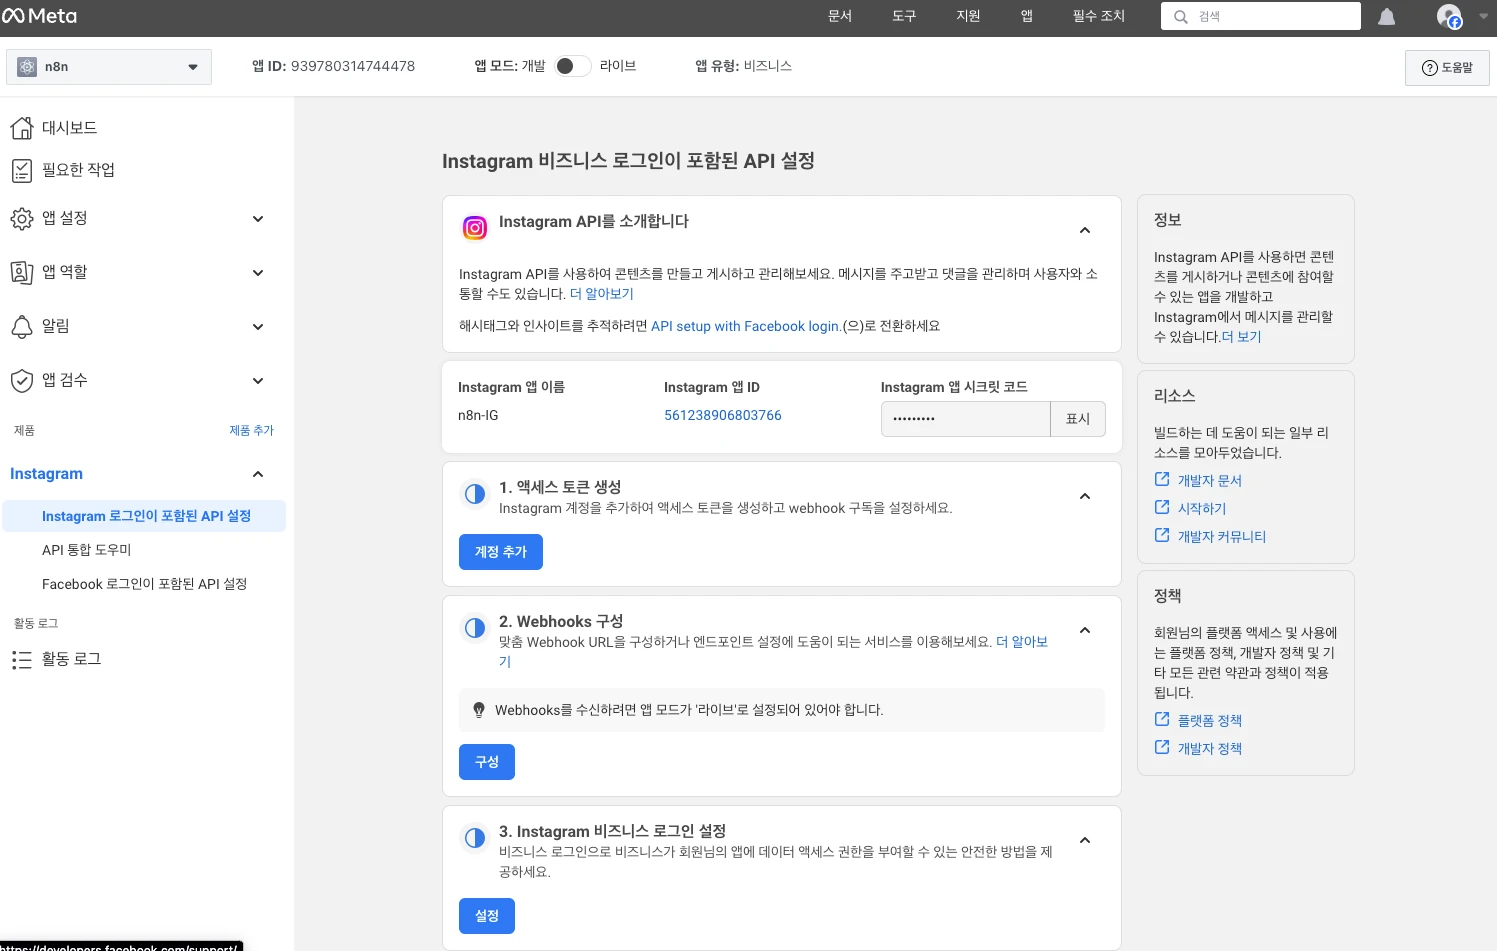Image resolution: width=1497 pixels, height=951 pixels.
Task: Click the Webhooks step status icon
Action: (x=475, y=628)
